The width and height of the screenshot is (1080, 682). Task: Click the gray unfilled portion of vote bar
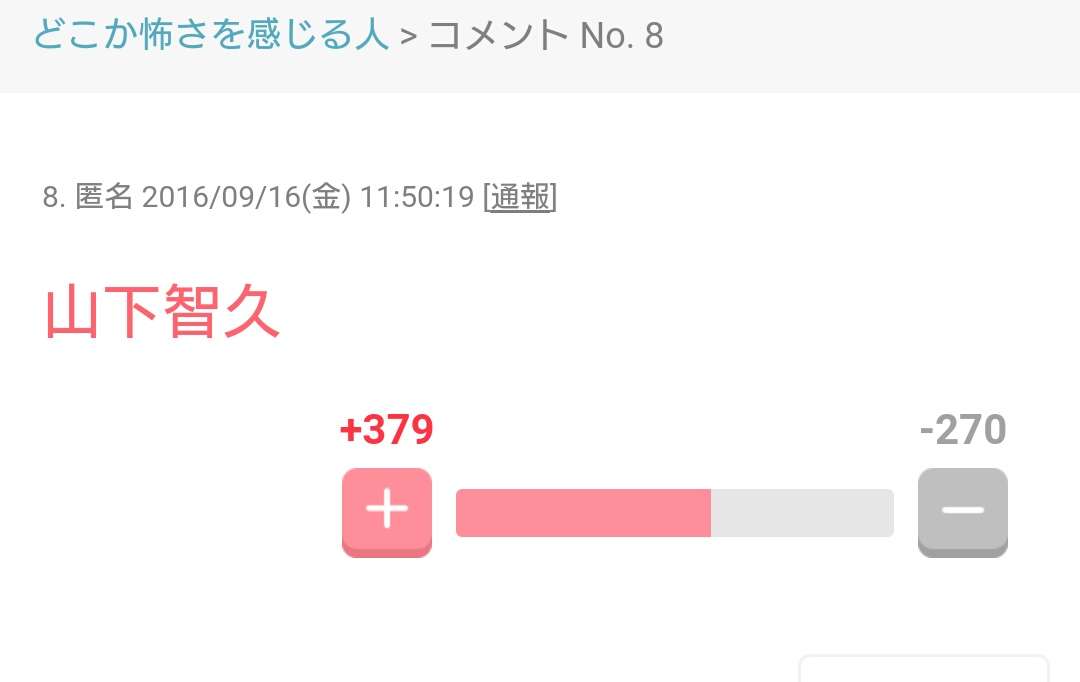pyautogui.click(x=802, y=513)
